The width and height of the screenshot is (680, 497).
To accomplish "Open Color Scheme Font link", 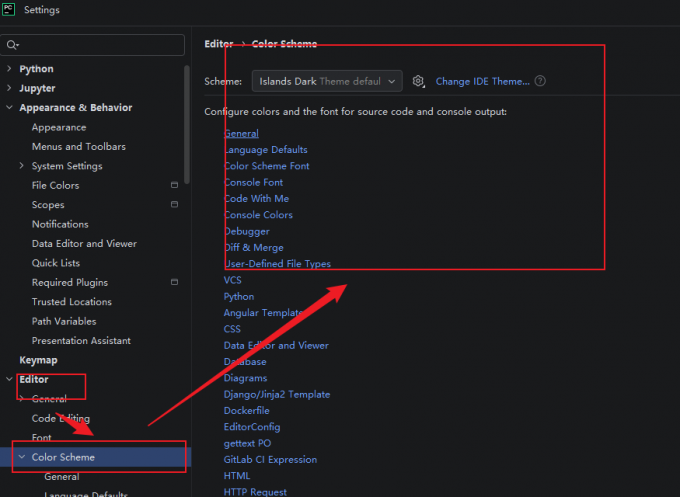I will (x=267, y=166).
